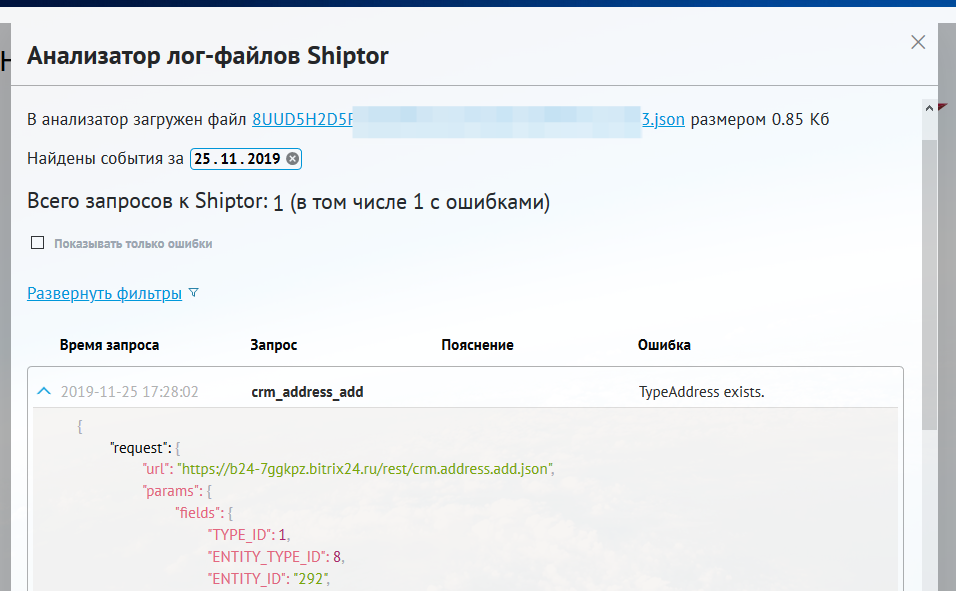Clear the 25.11.2019 date filter
Image resolution: width=956 pixels, height=591 pixels.
pos(293,159)
